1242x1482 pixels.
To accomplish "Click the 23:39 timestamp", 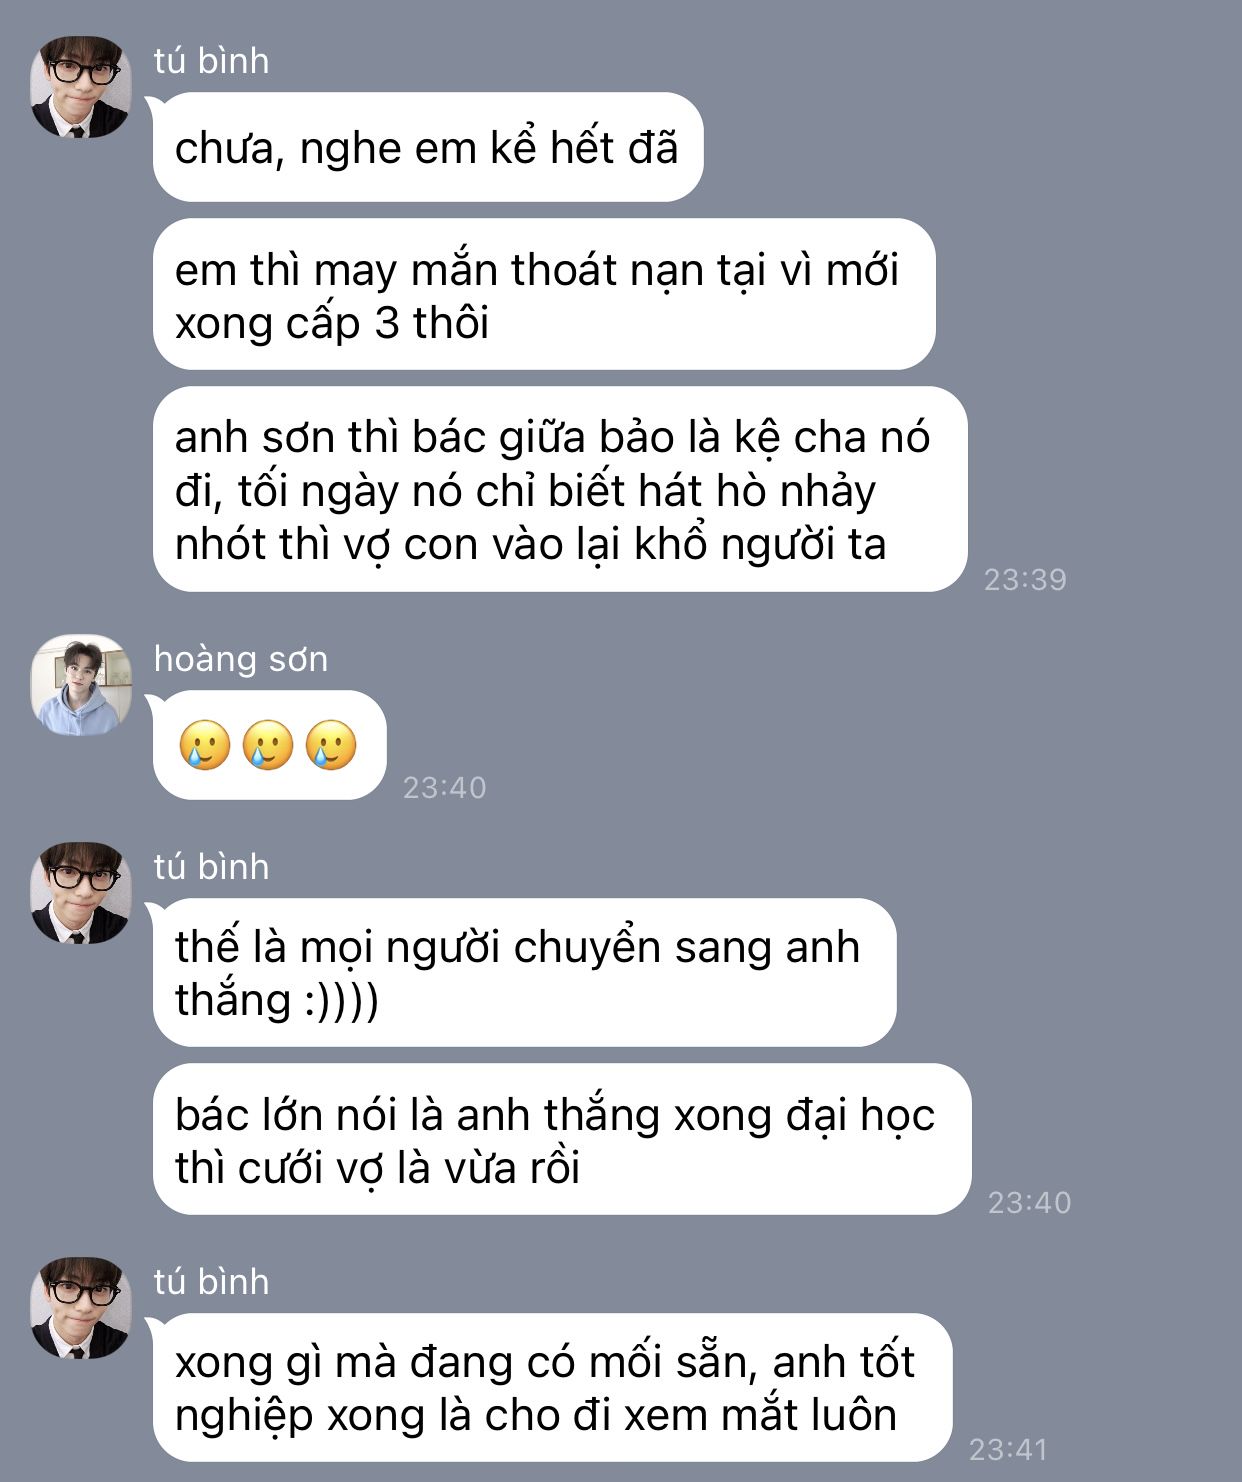I will 1025,579.
